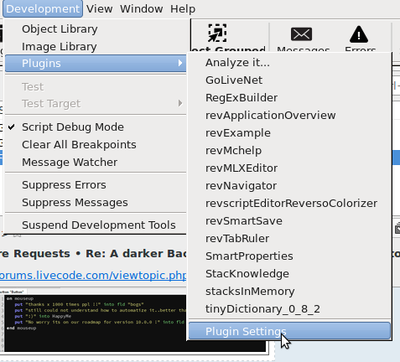
Task: Open the Development menu
Action: click(43, 9)
